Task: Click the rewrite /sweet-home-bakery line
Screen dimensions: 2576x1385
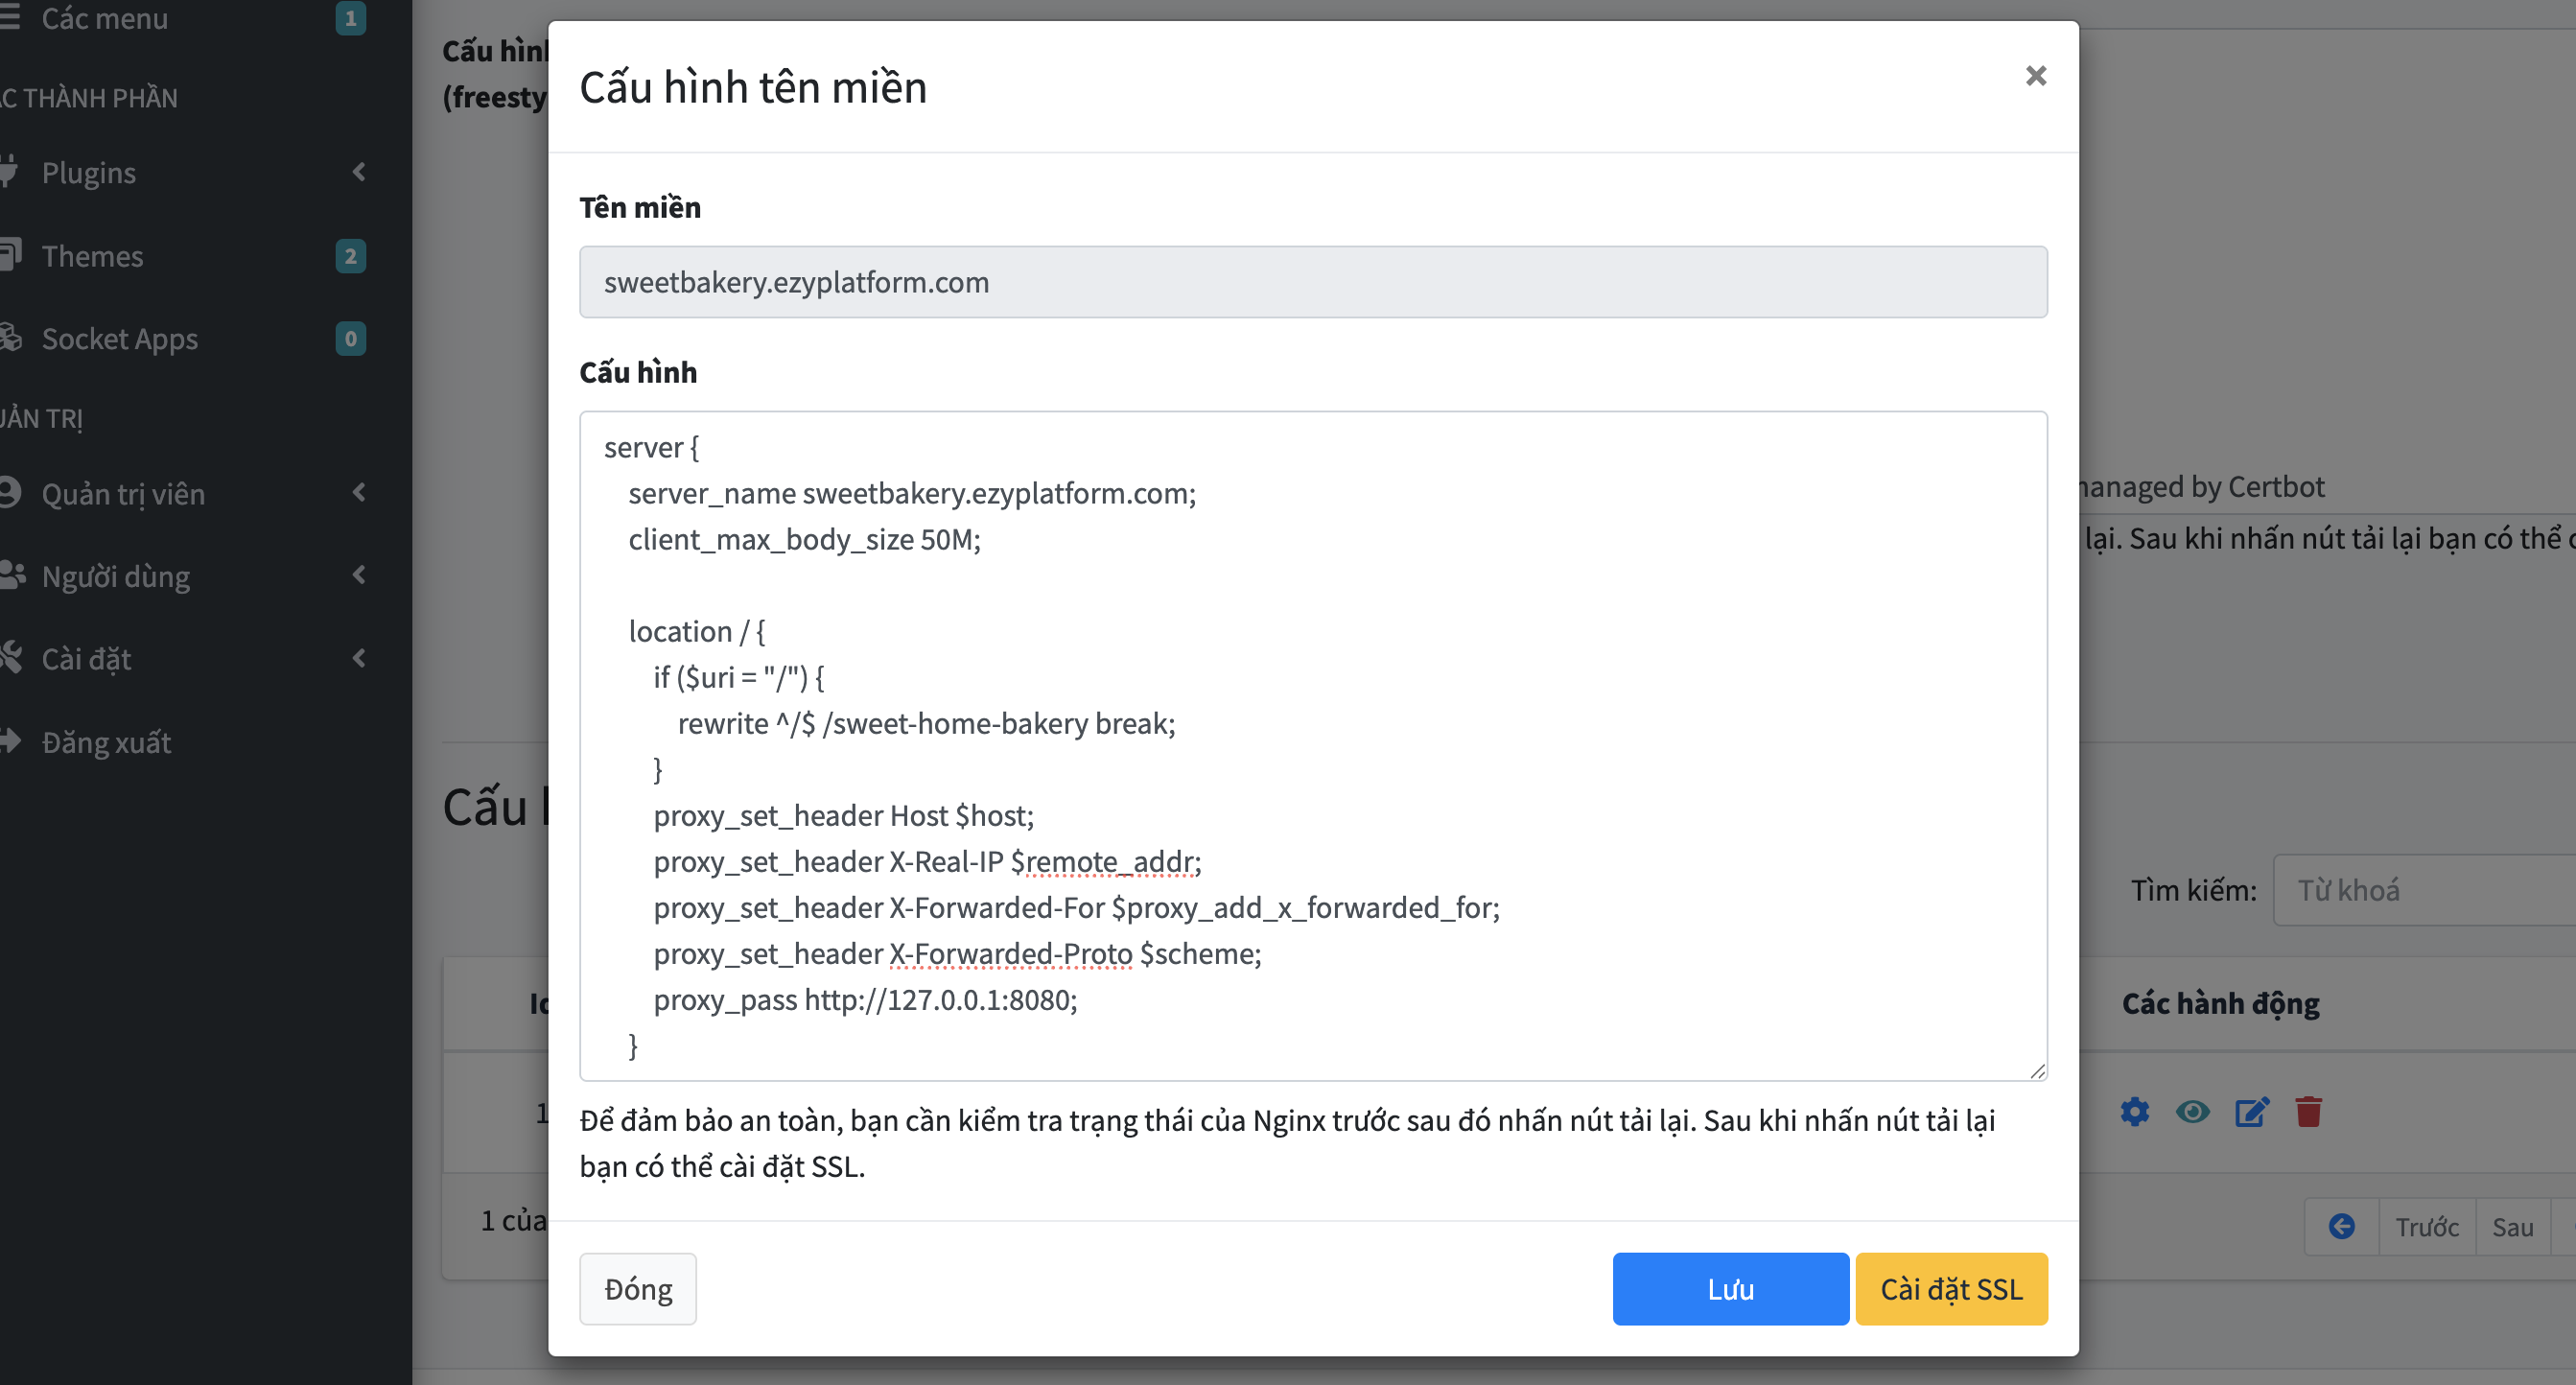Action: 926,724
